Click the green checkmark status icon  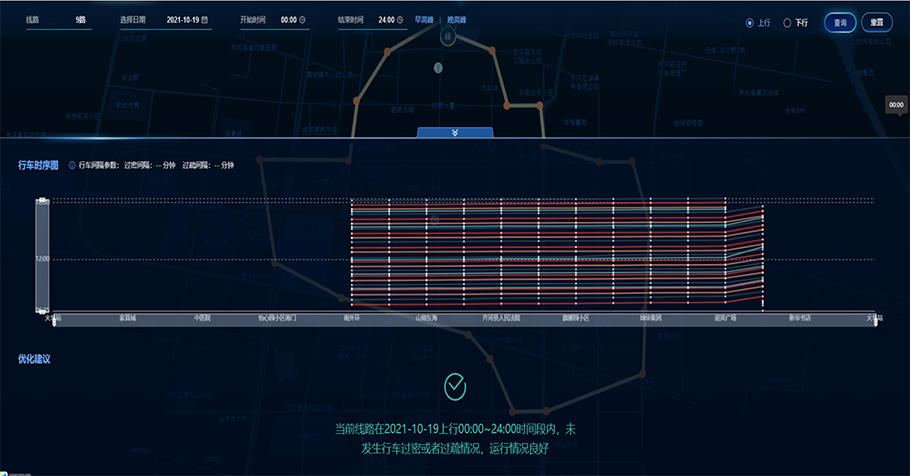click(x=455, y=384)
